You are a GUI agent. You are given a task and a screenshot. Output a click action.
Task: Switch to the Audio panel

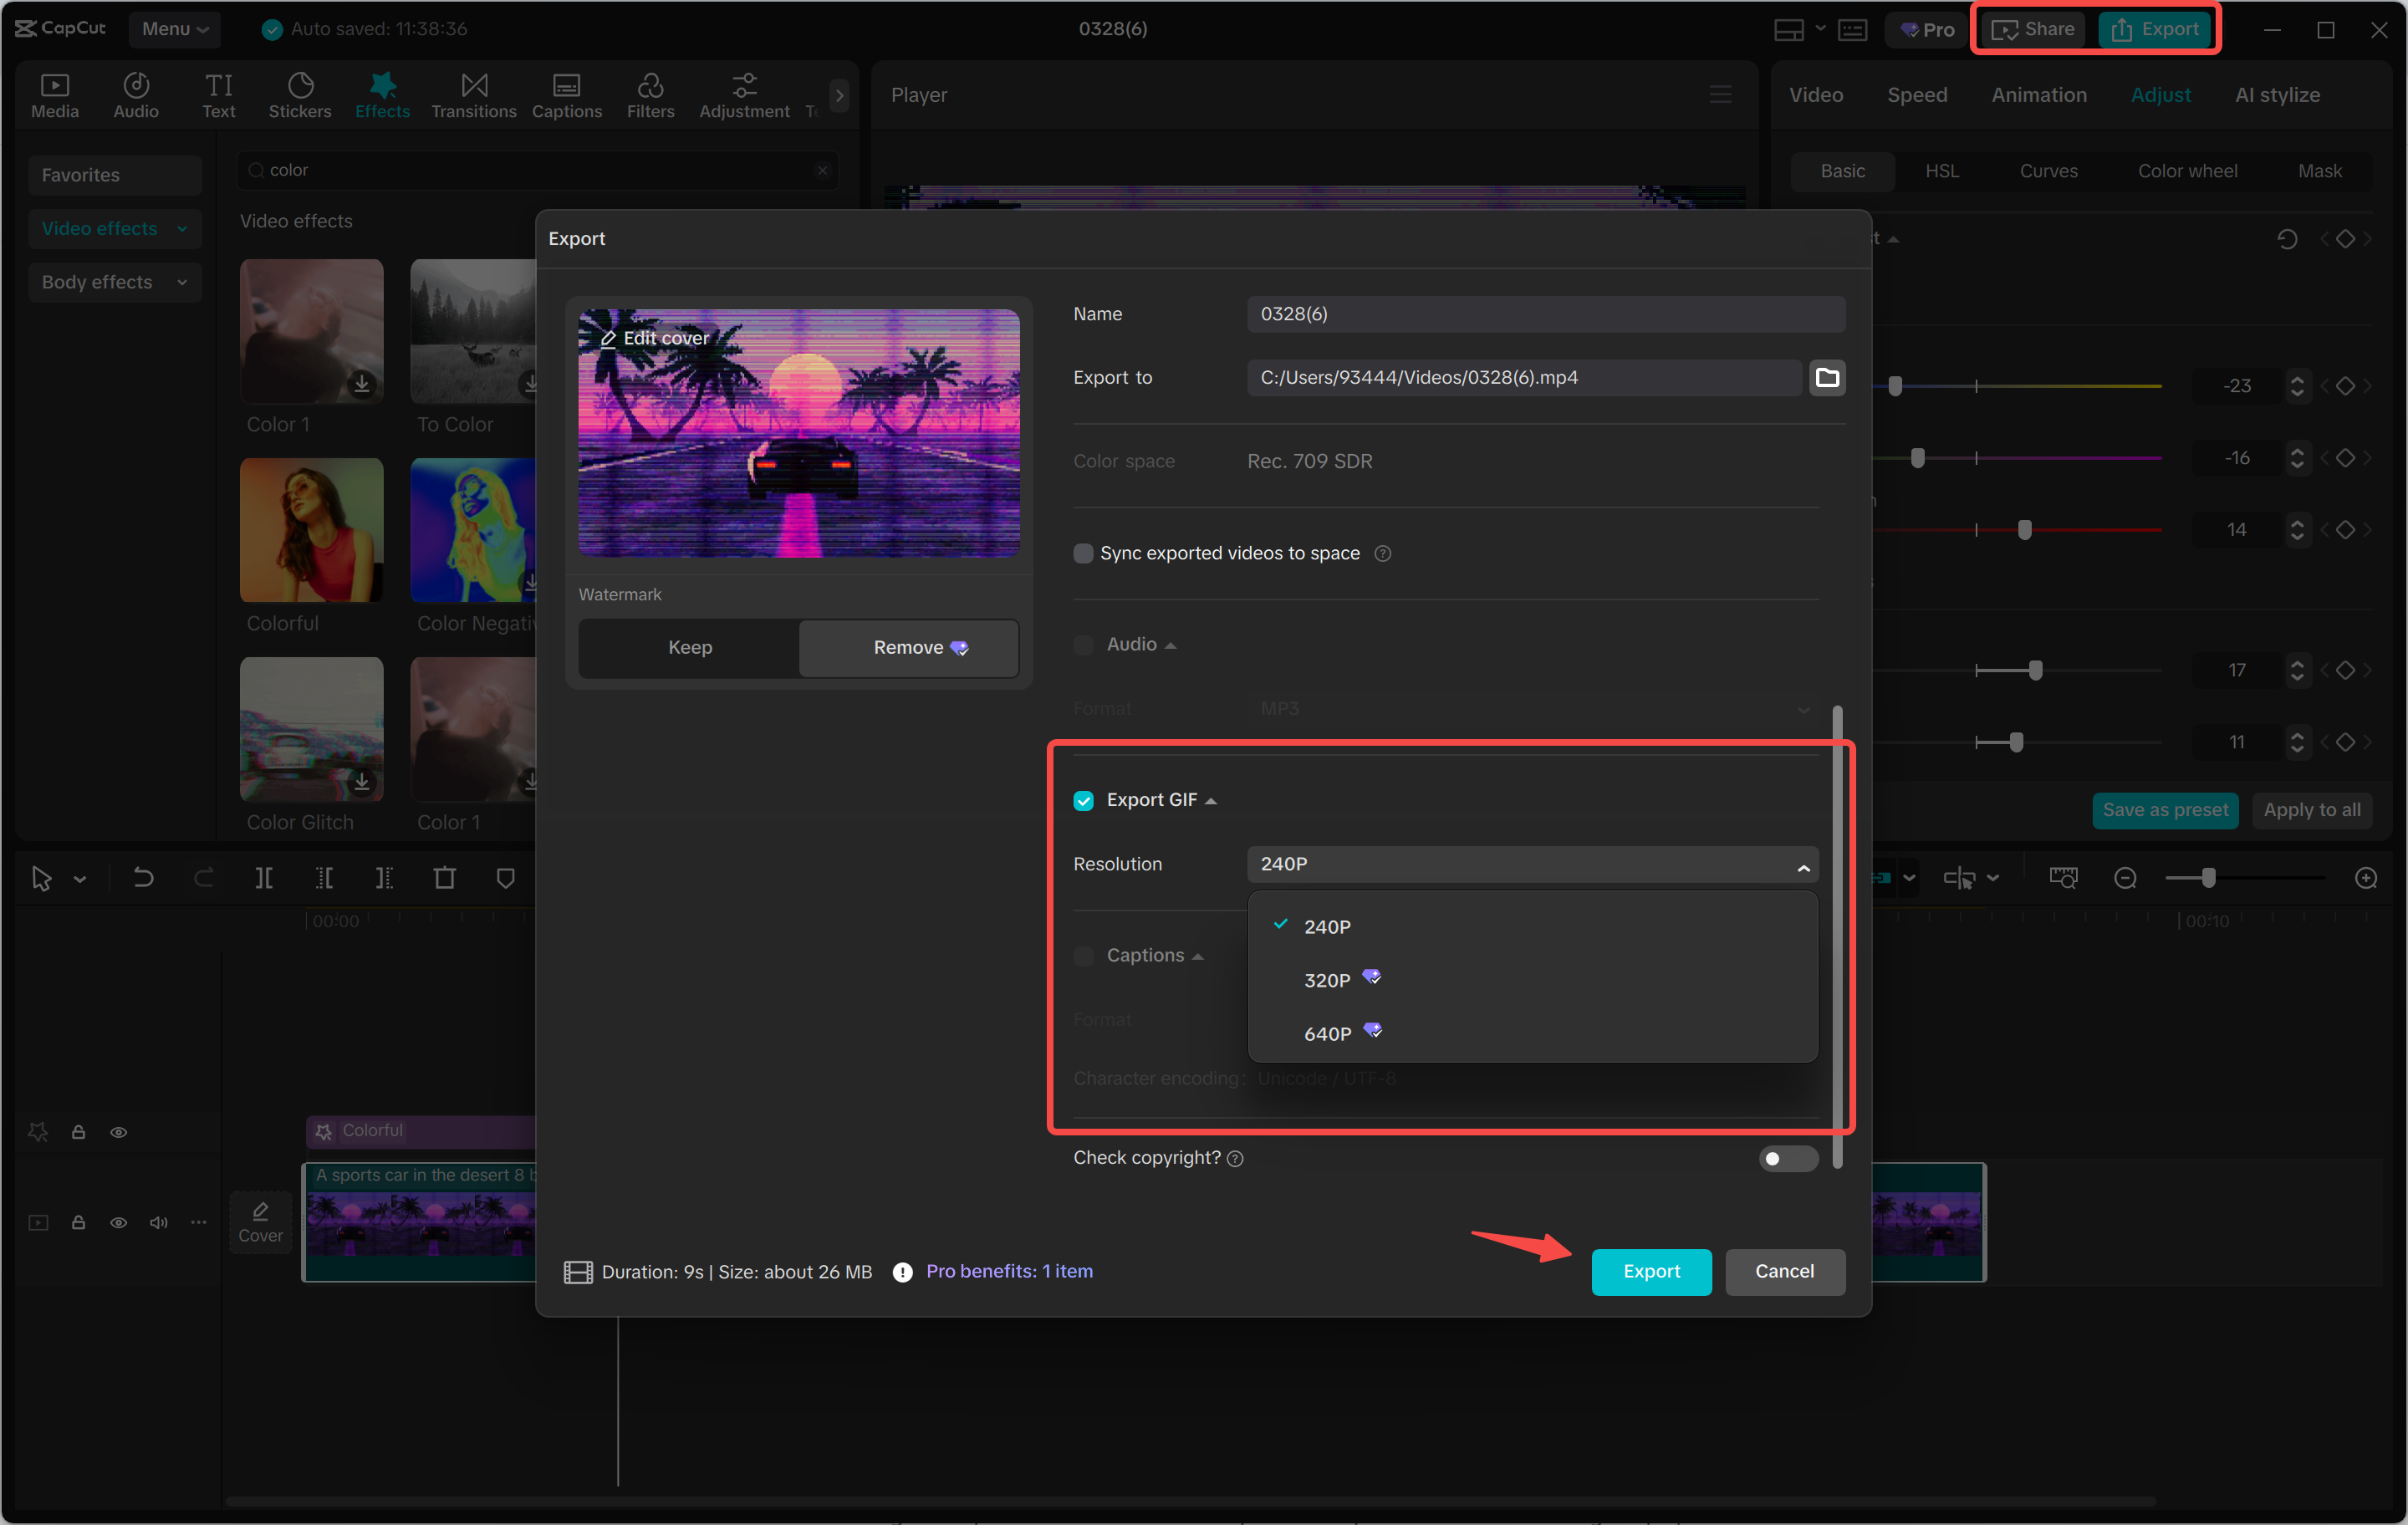[x=136, y=95]
